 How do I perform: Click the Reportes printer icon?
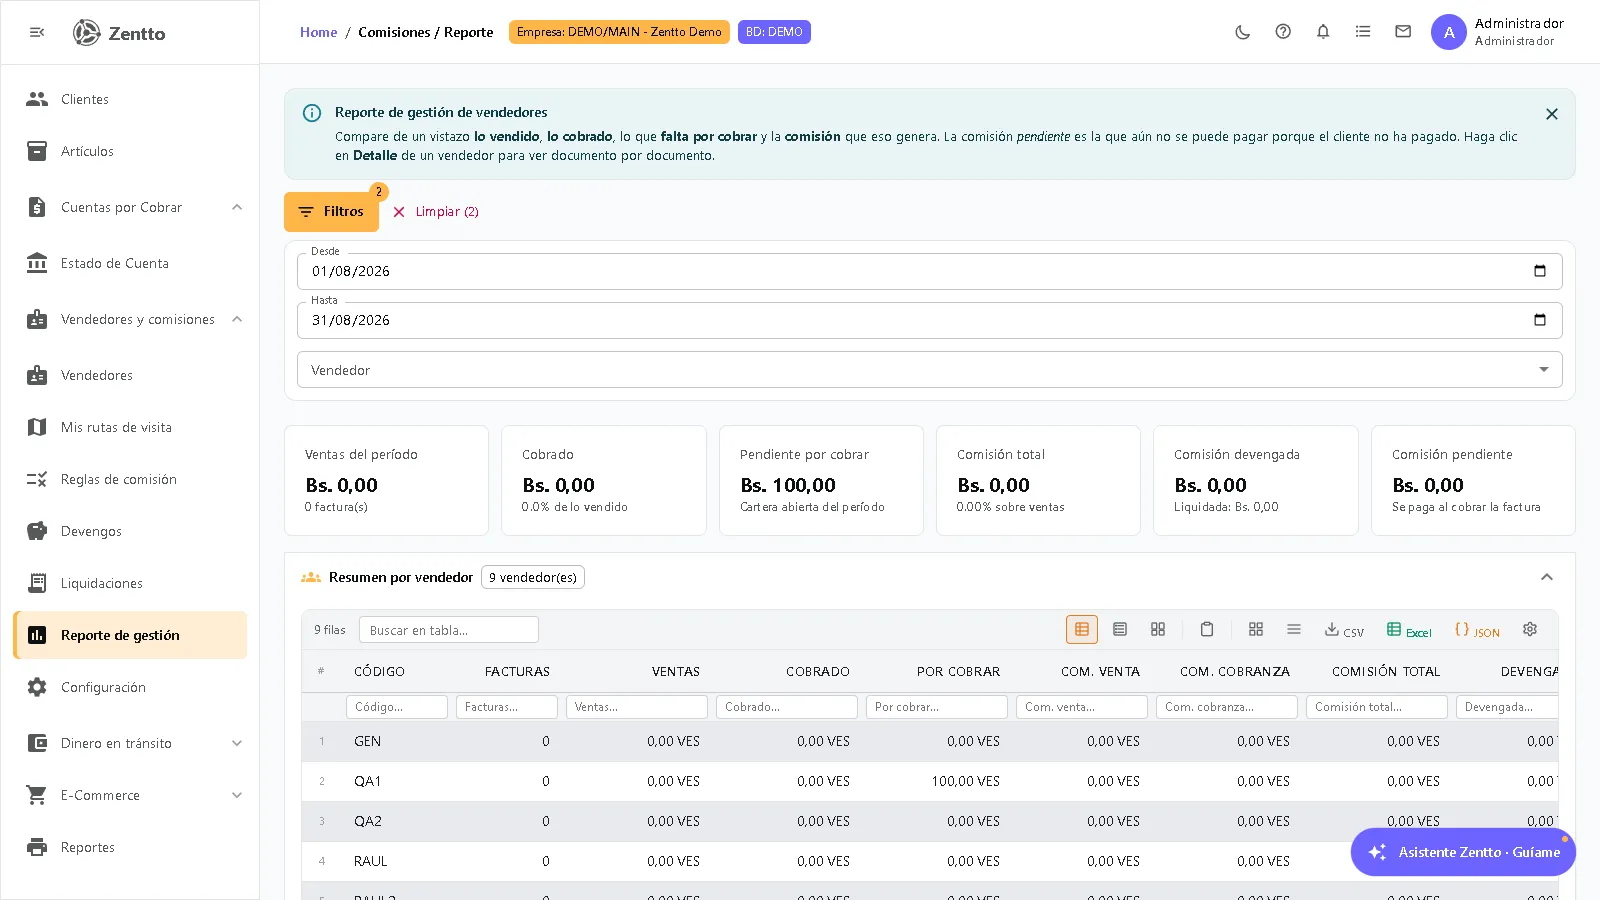37,847
